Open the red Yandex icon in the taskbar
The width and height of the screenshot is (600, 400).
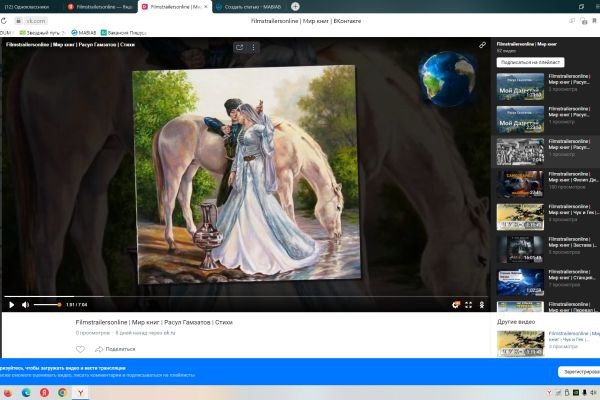pos(44,393)
